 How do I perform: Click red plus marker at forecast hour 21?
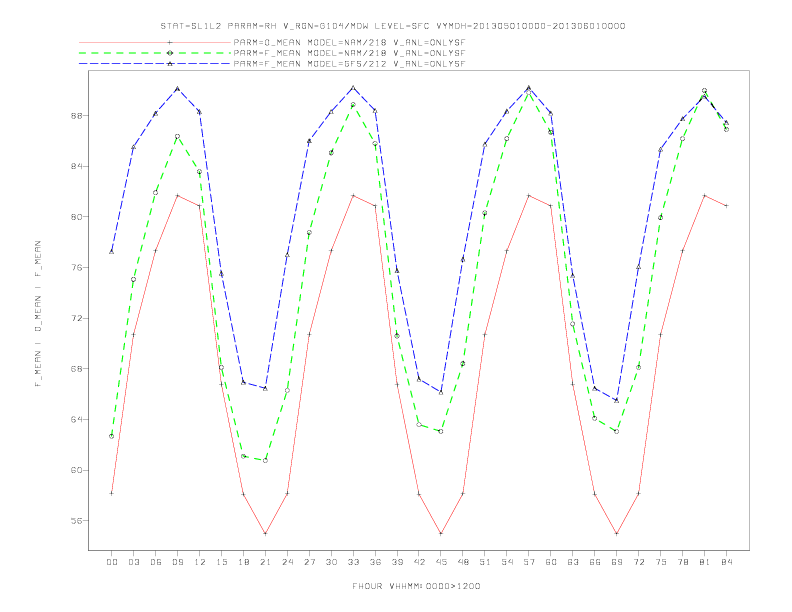coord(265,534)
